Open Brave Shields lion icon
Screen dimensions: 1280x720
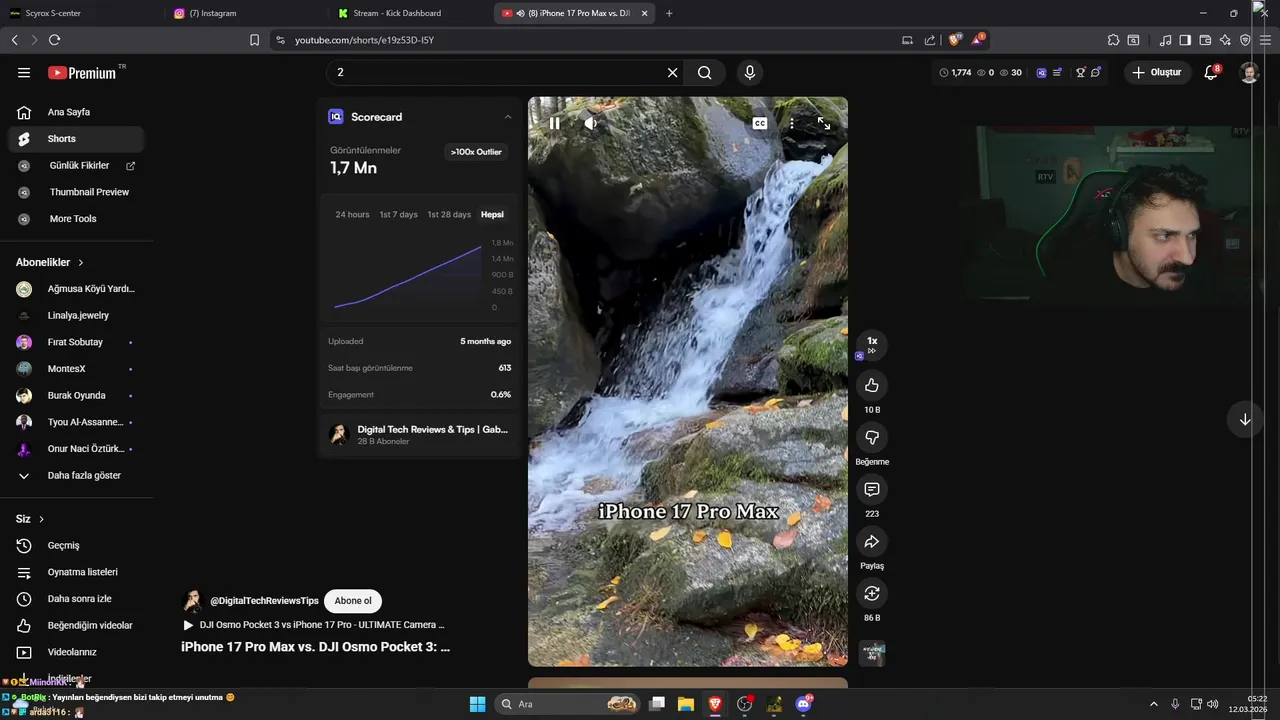tap(955, 40)
